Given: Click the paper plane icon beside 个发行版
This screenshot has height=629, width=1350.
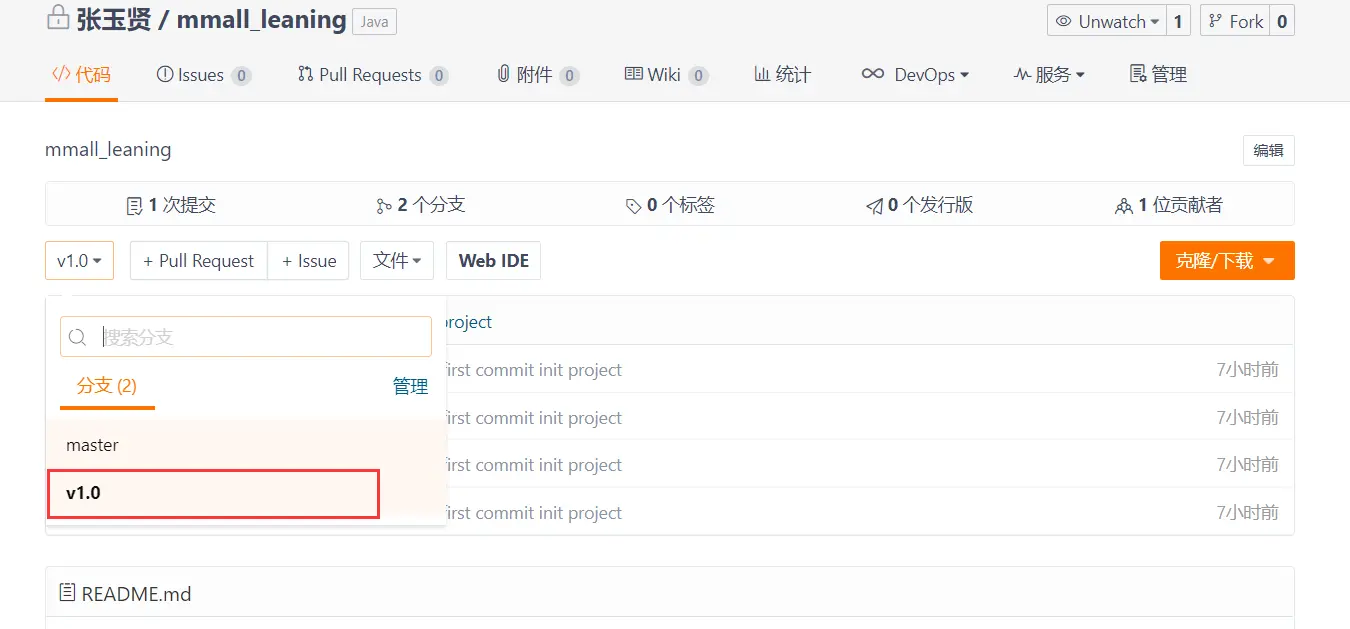Looking at the screenshot, I should [874, 206].
